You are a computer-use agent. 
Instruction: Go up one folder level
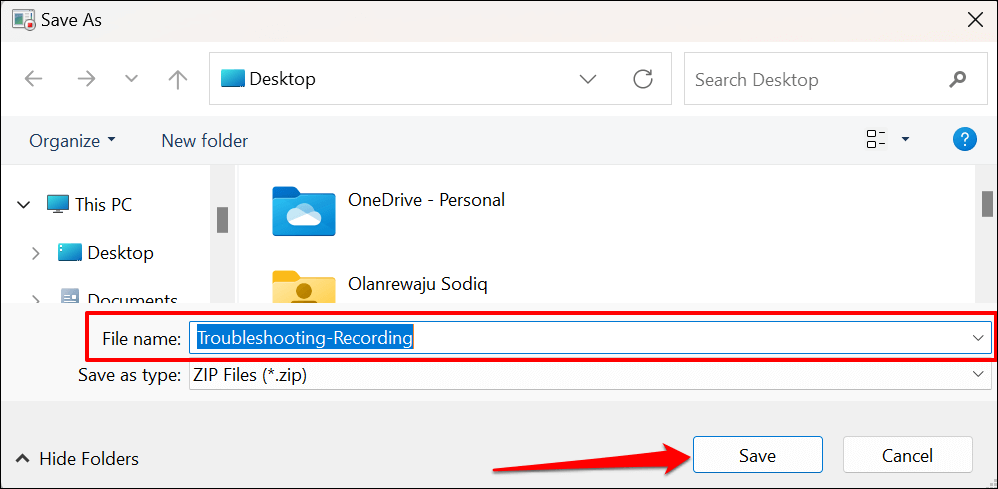click(177, 80)
